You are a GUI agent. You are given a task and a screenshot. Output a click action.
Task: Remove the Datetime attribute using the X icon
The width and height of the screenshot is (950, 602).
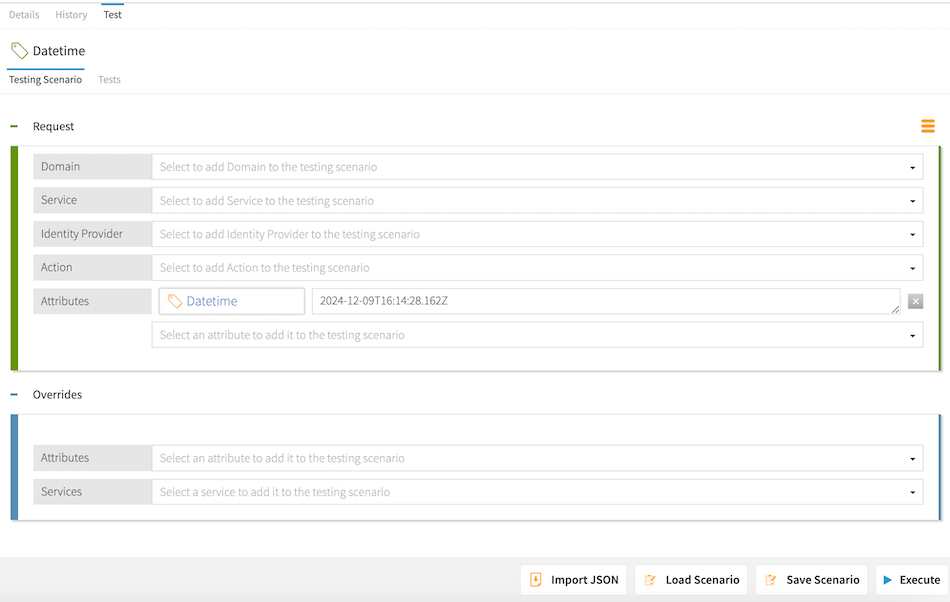[x=915, y=300]
